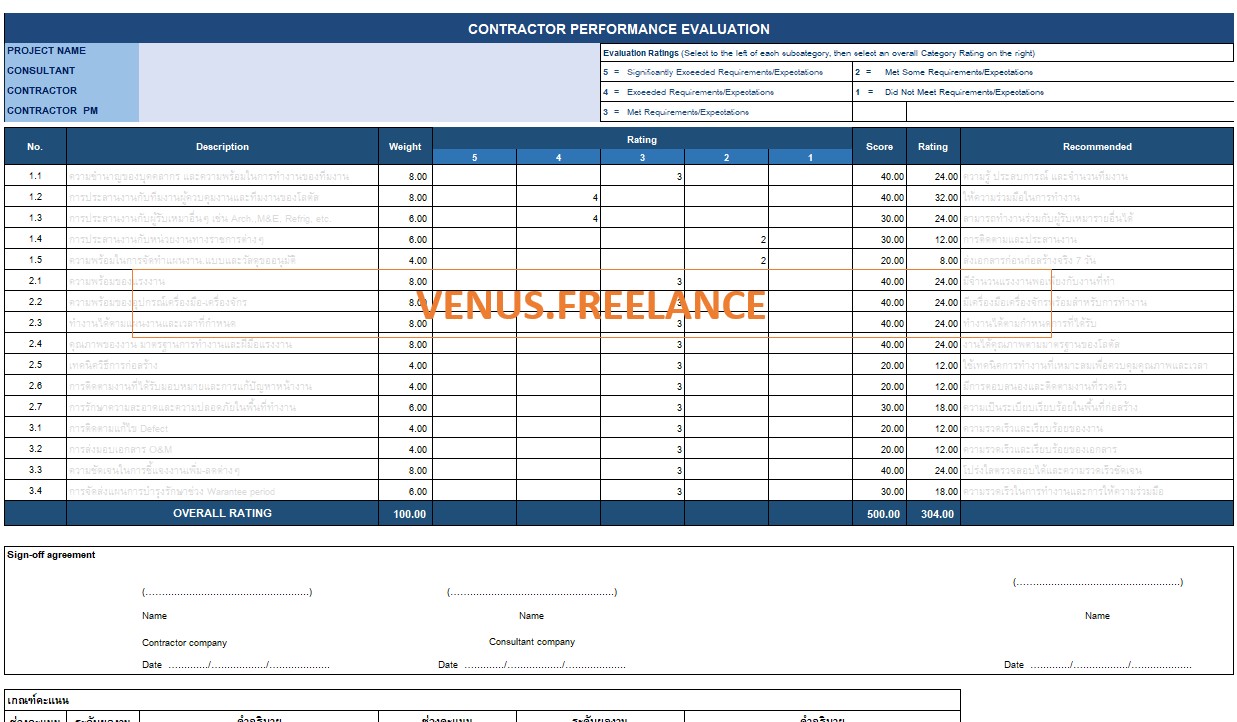
Task: Click the rating 5 column header
Action: 474,157
